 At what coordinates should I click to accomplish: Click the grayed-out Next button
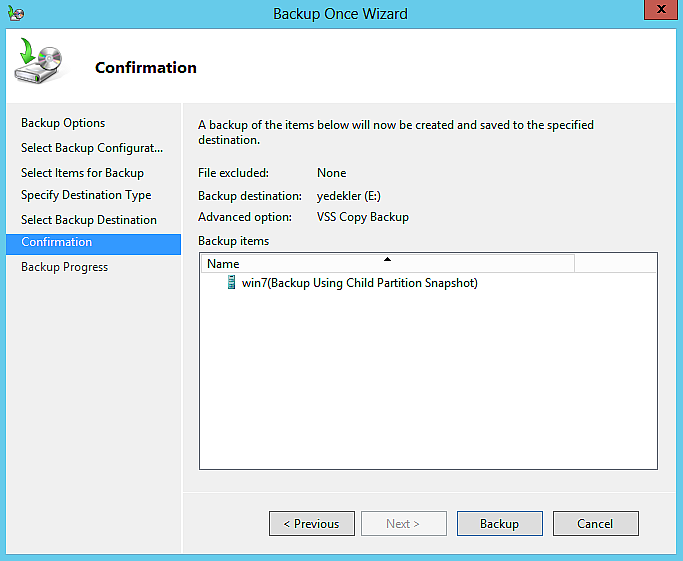404,523
